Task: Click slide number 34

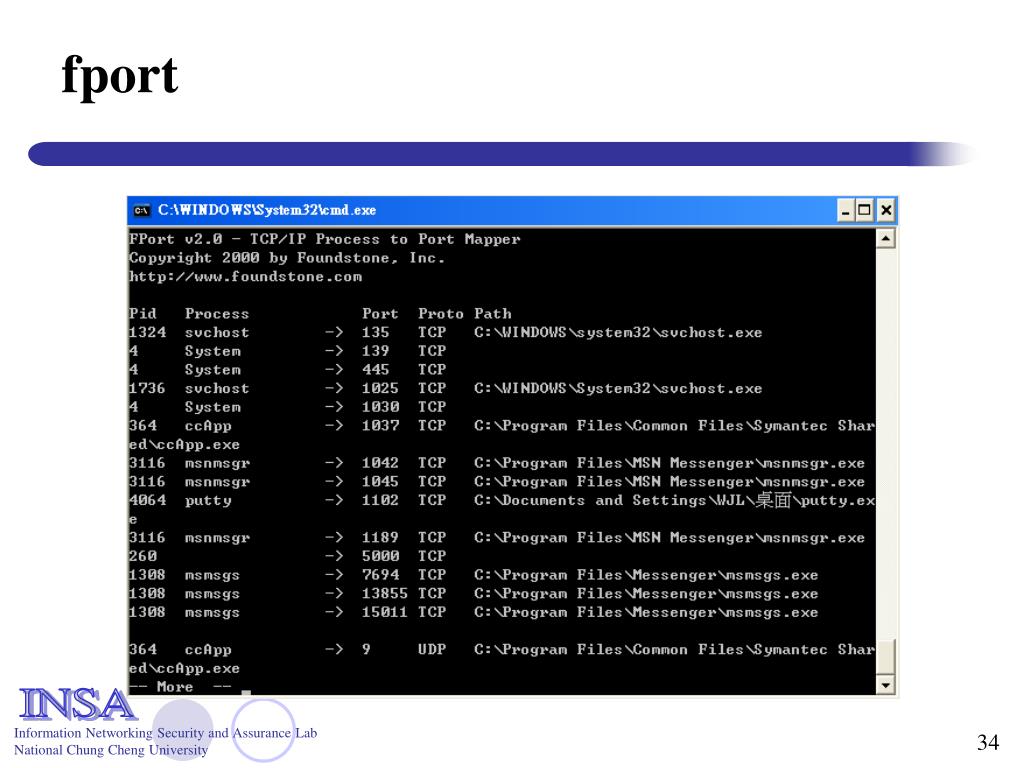Action: click(988, 742)
